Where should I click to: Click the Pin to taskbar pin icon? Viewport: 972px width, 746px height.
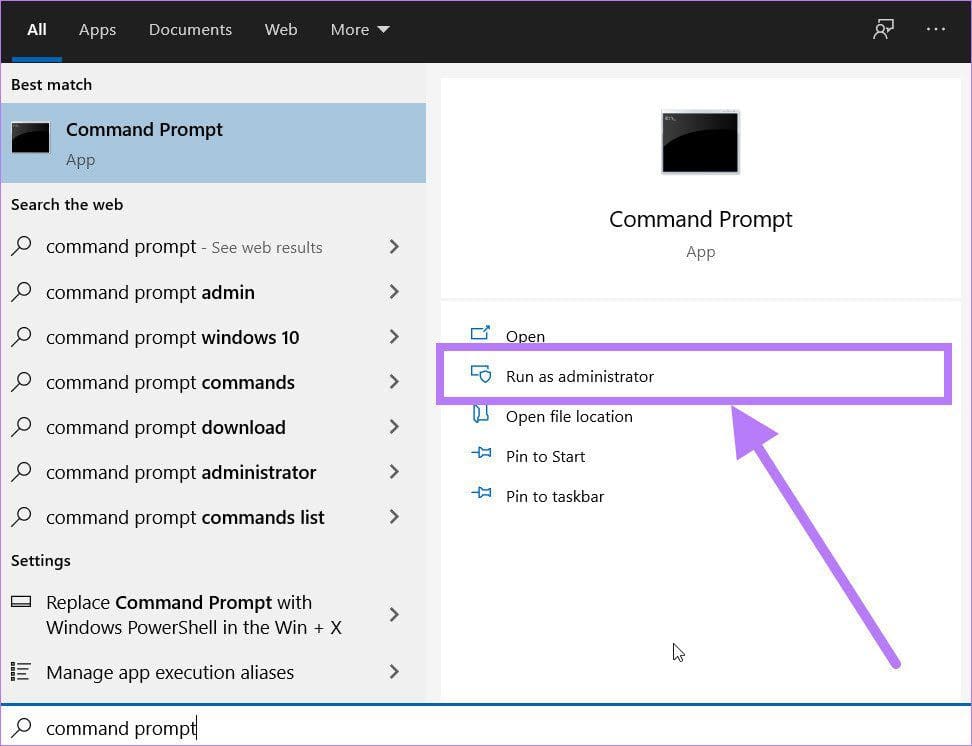pos(481,493)
